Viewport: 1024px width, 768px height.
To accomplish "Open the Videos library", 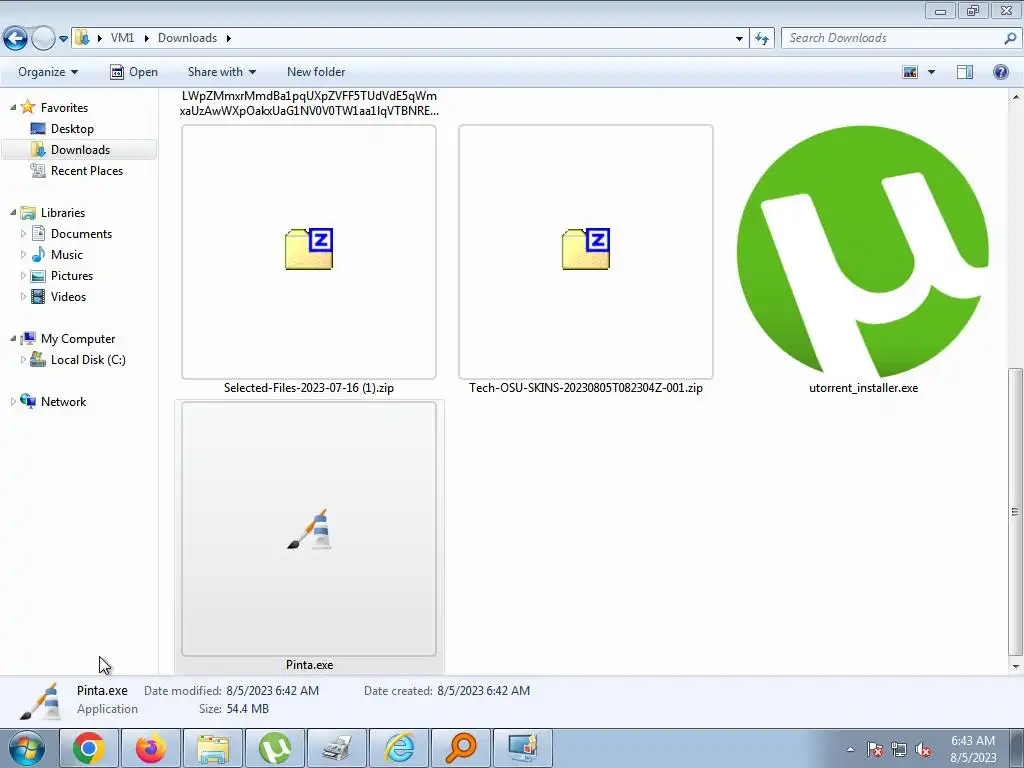I will click(68, 296).
